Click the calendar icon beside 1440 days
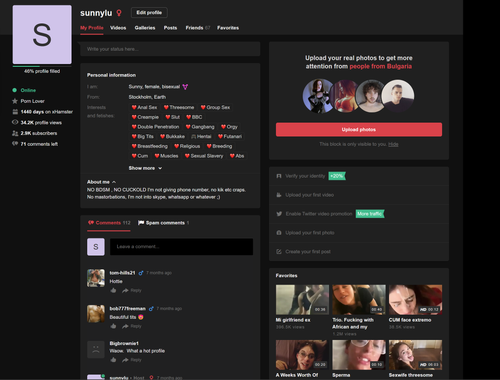 (15, 112)
